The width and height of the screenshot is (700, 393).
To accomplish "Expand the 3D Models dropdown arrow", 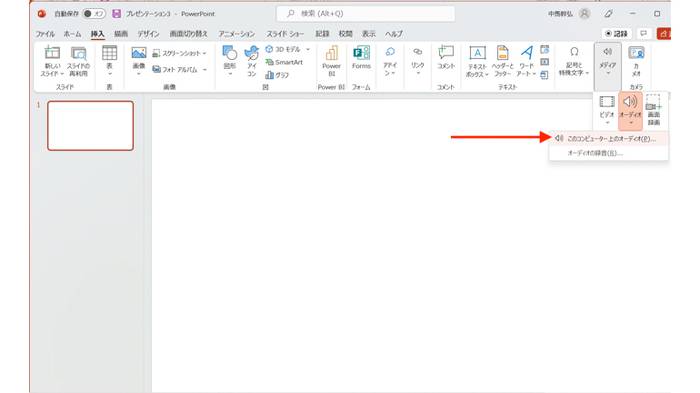I will coord(308,49).
